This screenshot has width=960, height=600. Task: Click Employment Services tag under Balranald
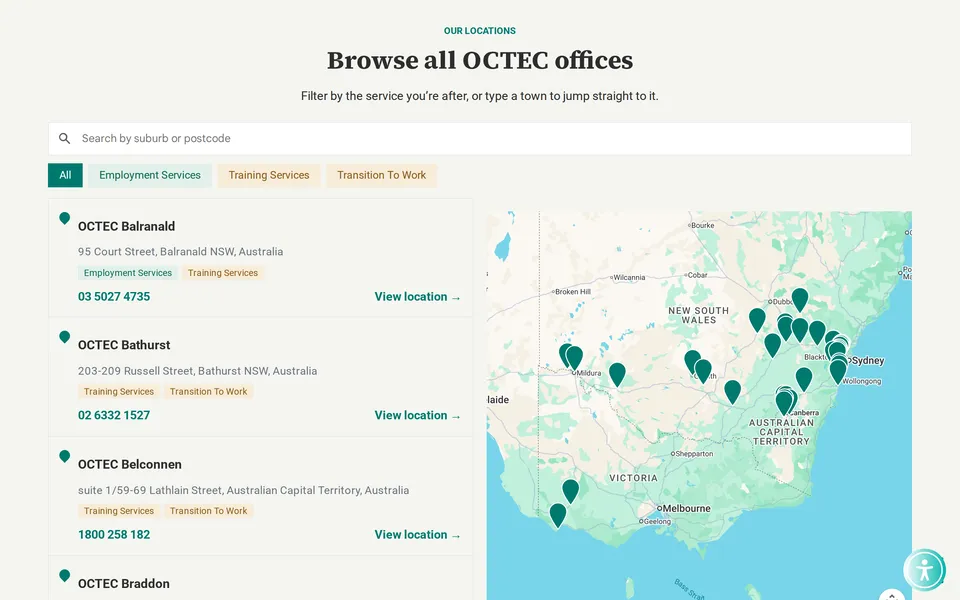(x=128, y=273)
